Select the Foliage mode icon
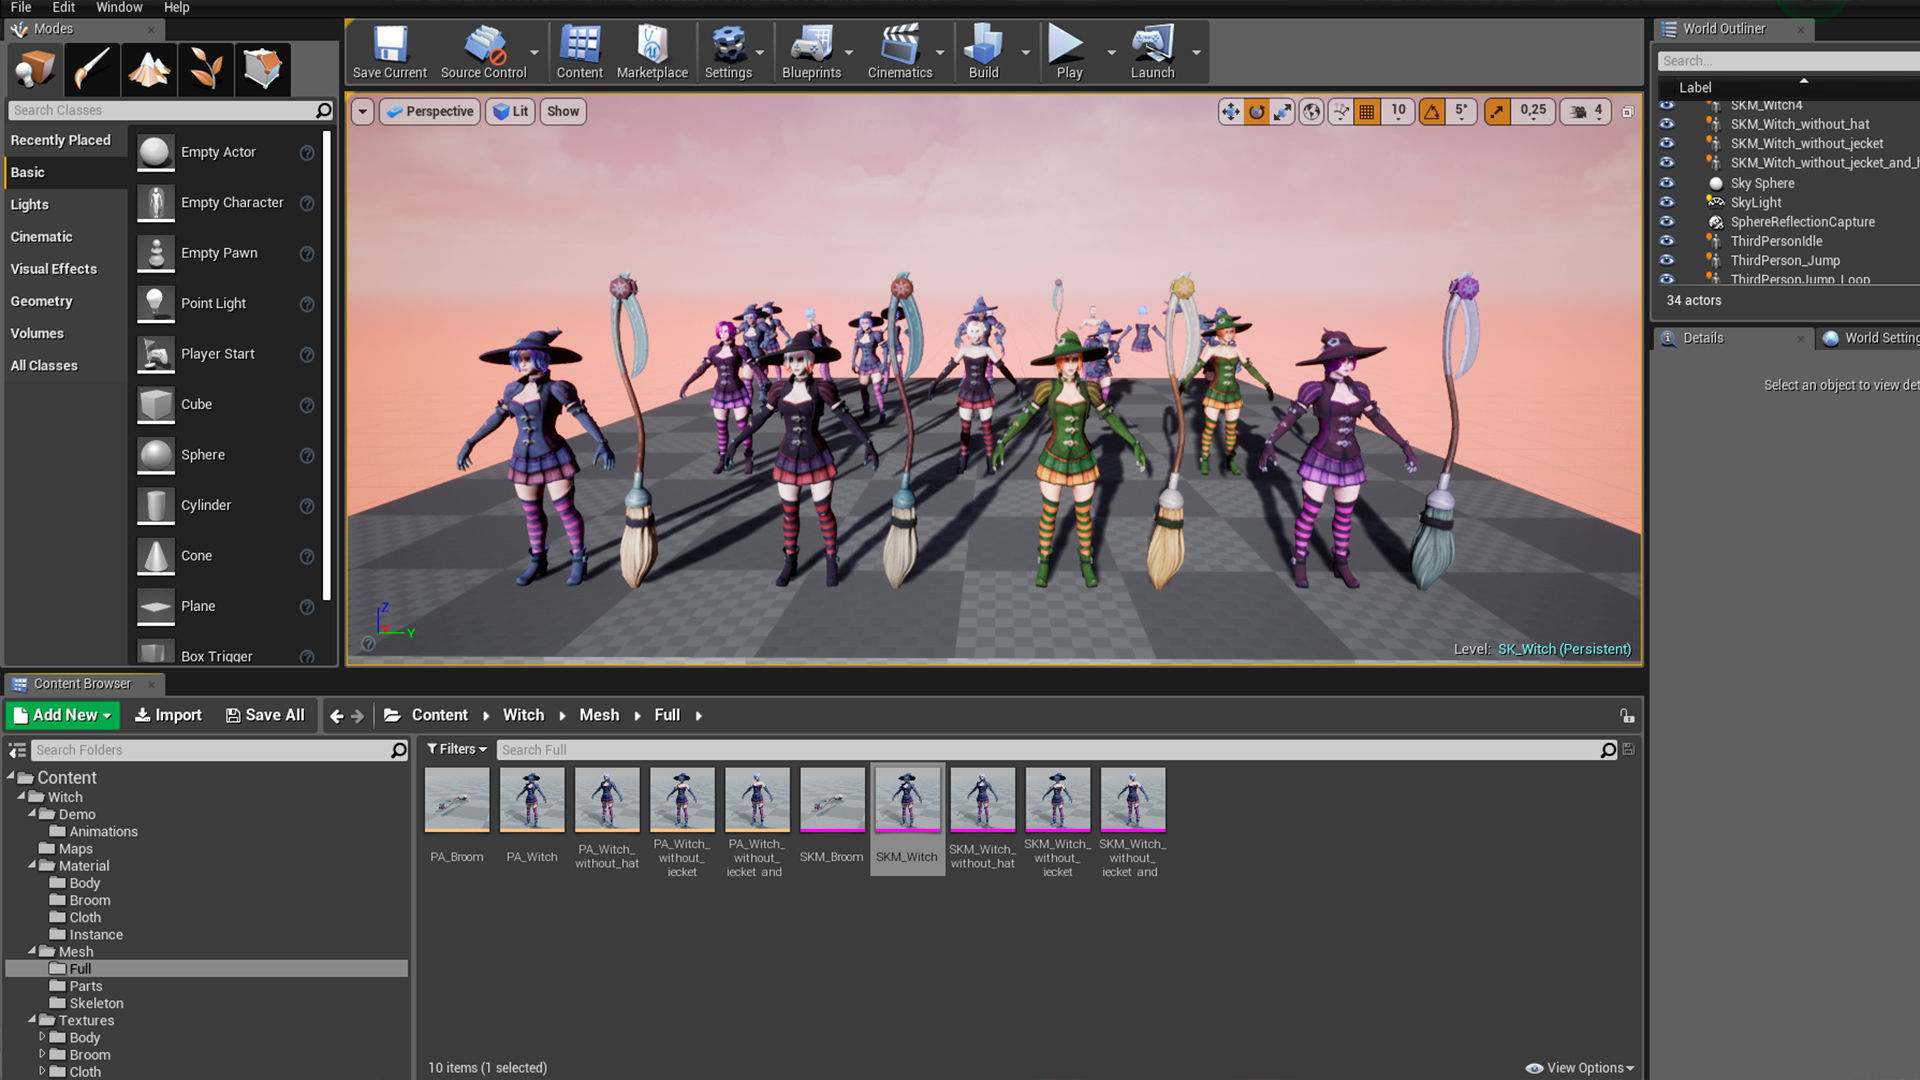 pyautogui.click(x=206, y=69)
